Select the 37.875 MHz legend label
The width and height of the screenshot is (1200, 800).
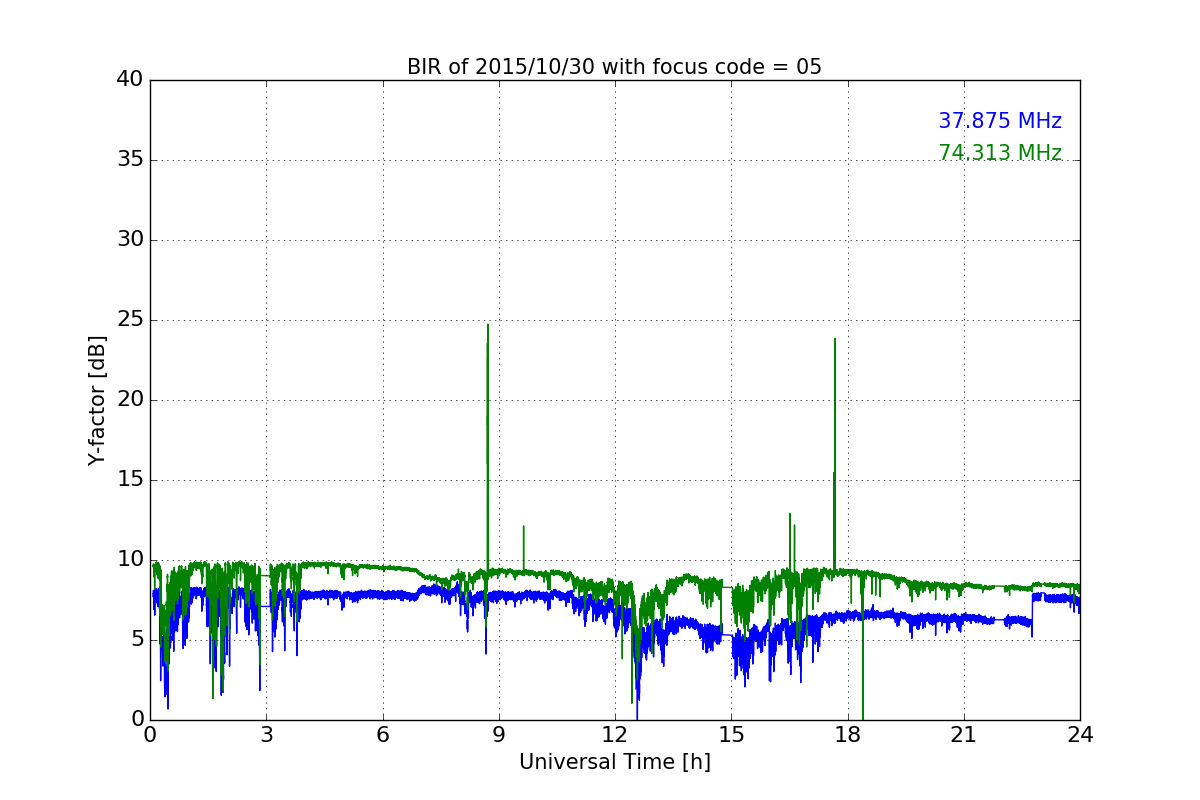tap(1000, 121)
